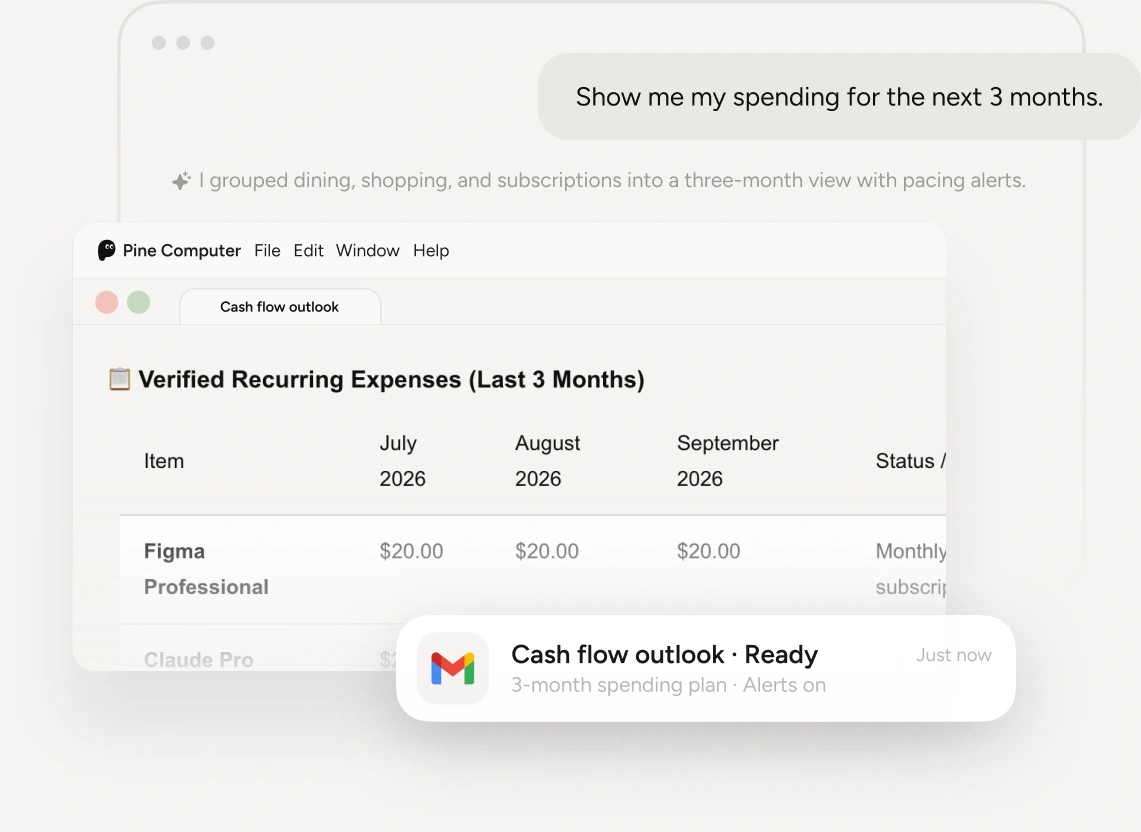Click the assistant reply about pacing alerts
Viewport: 1141px width, 832px height.
pyautogui.click(x=612, y=181)
